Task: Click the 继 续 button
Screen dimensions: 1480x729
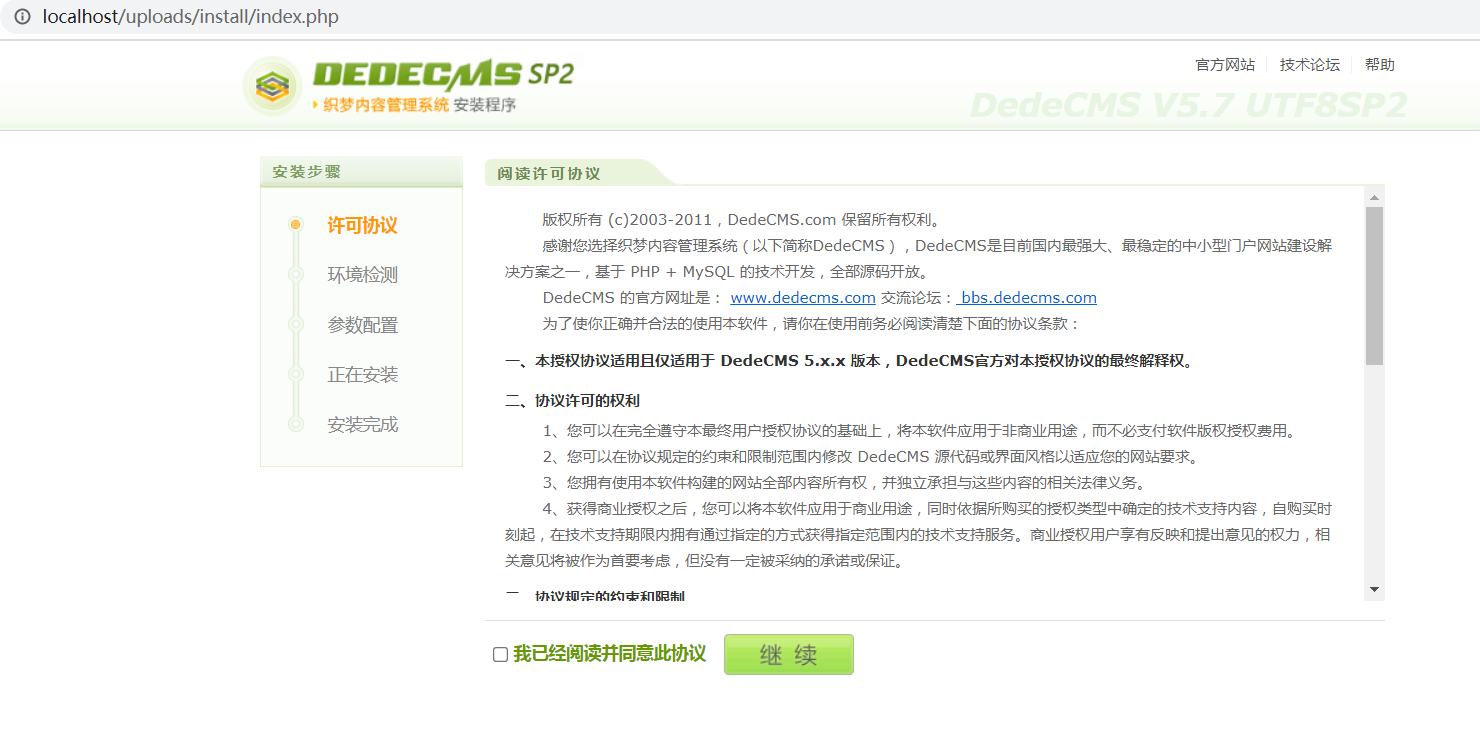Action: coord(788,654)
